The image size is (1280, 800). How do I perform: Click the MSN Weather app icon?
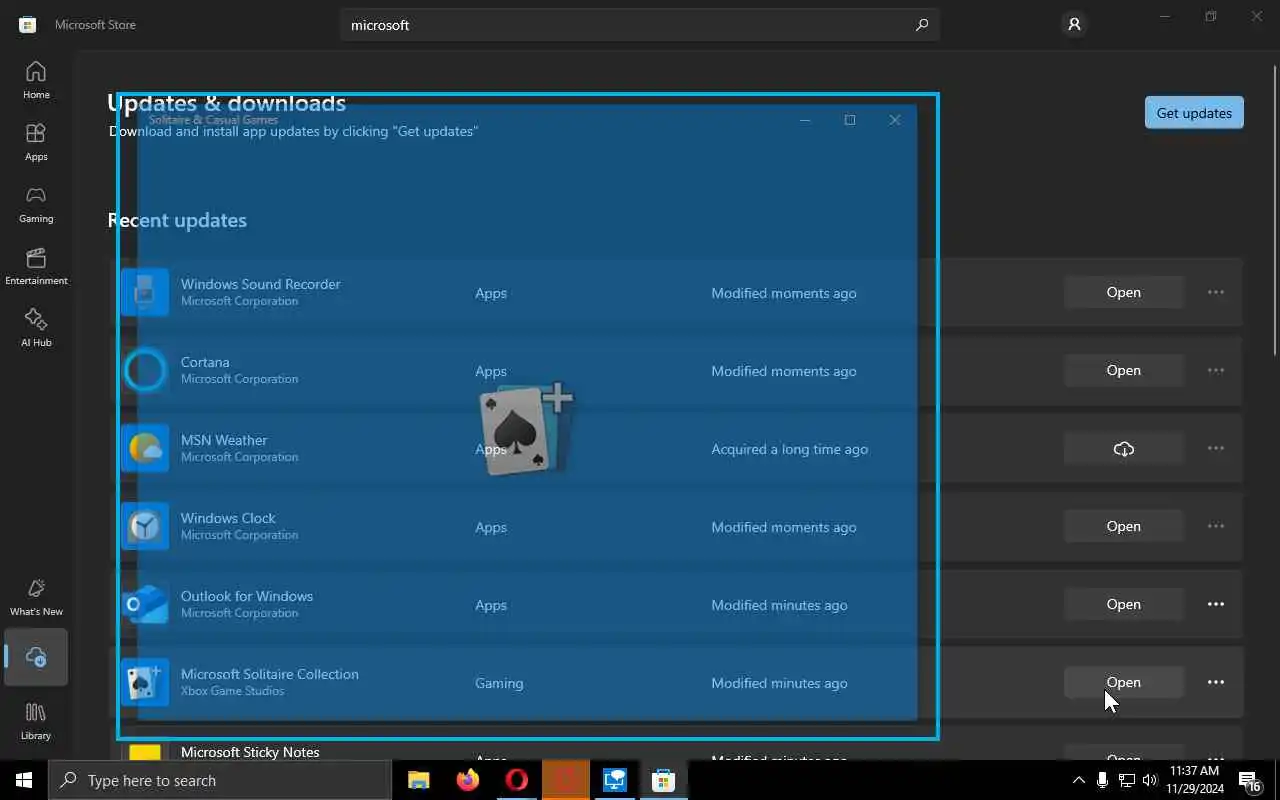(145, 448)
